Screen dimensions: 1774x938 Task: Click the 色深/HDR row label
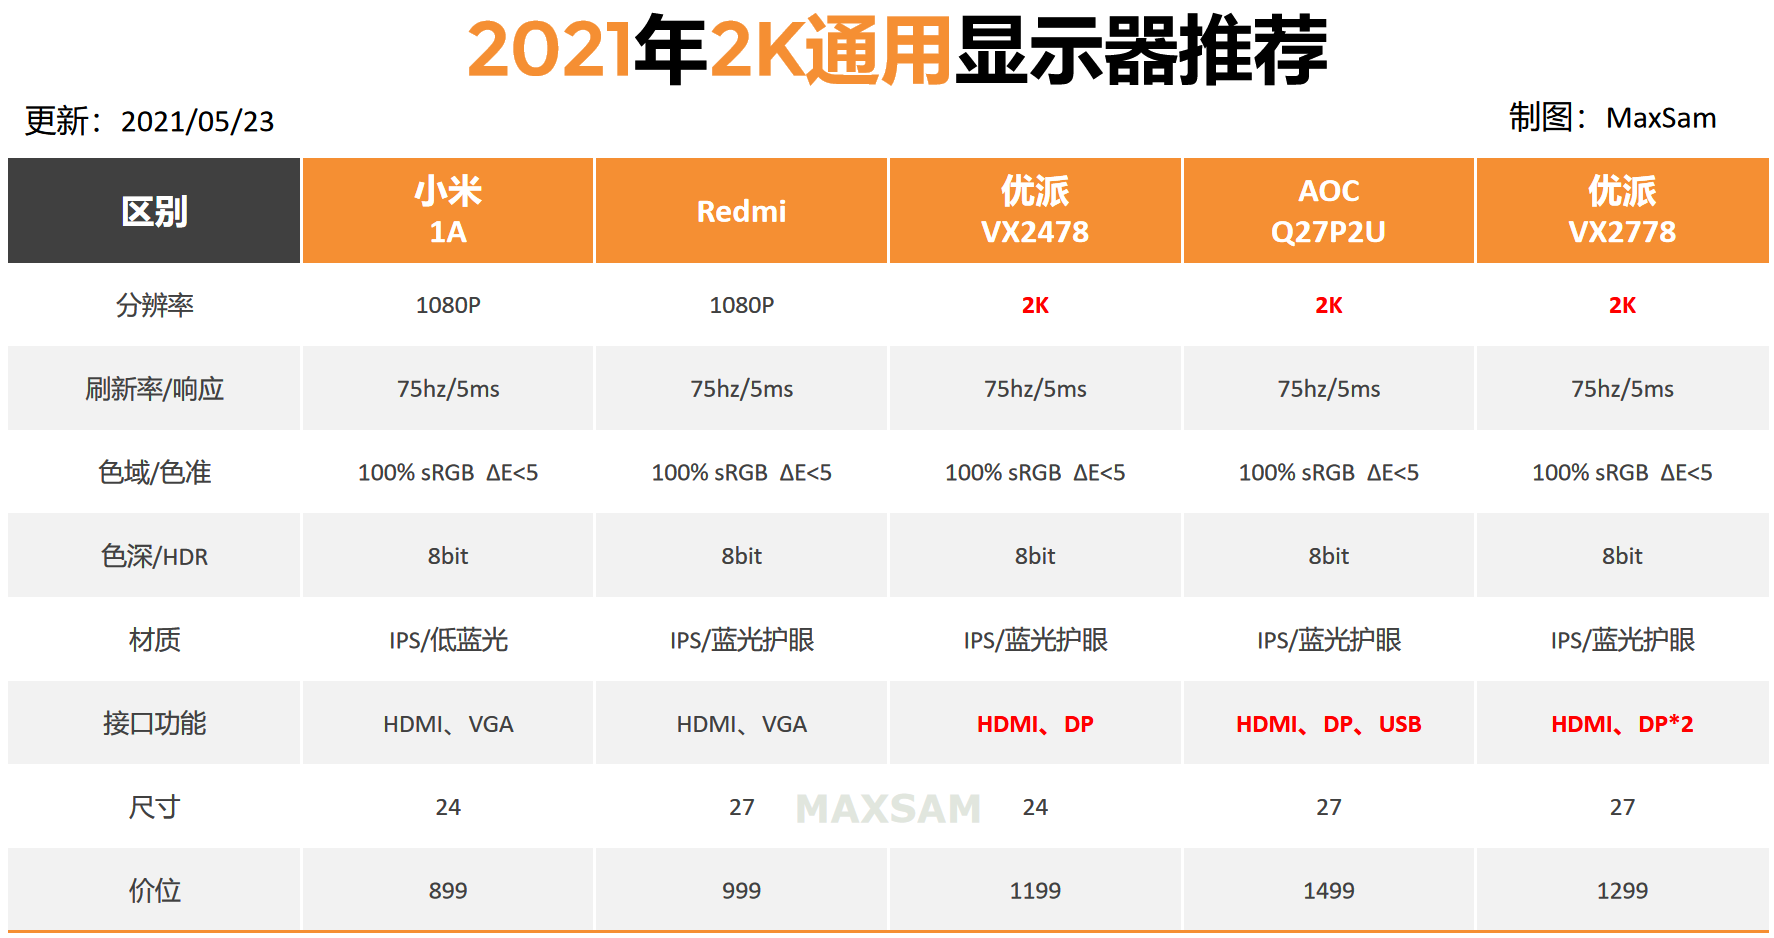click(x=154, y=556)
